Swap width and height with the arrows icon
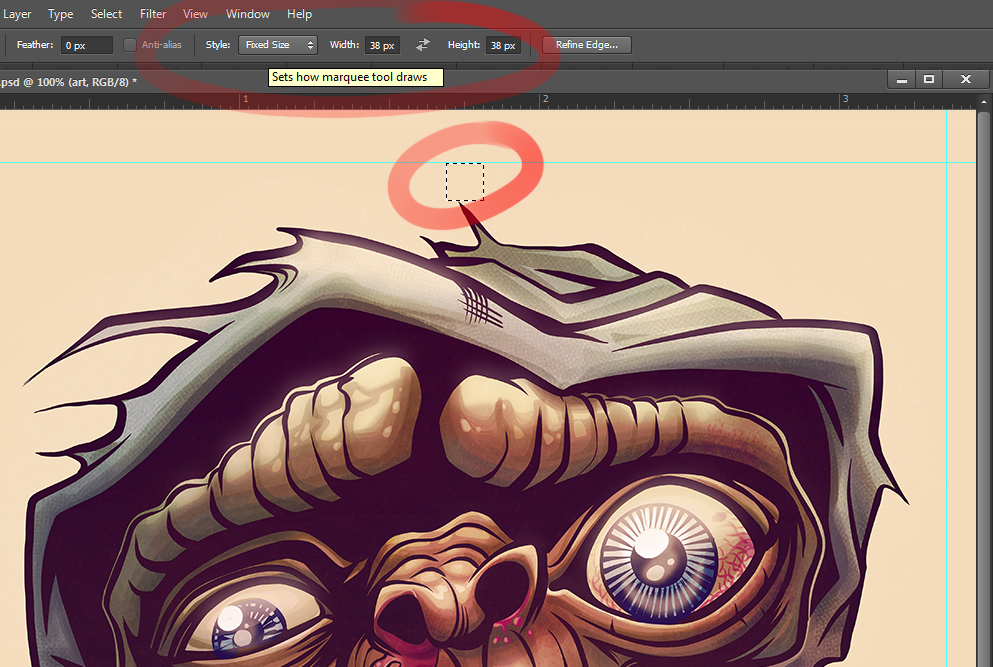This screenshot has width=993, height=667. [422, 45]
